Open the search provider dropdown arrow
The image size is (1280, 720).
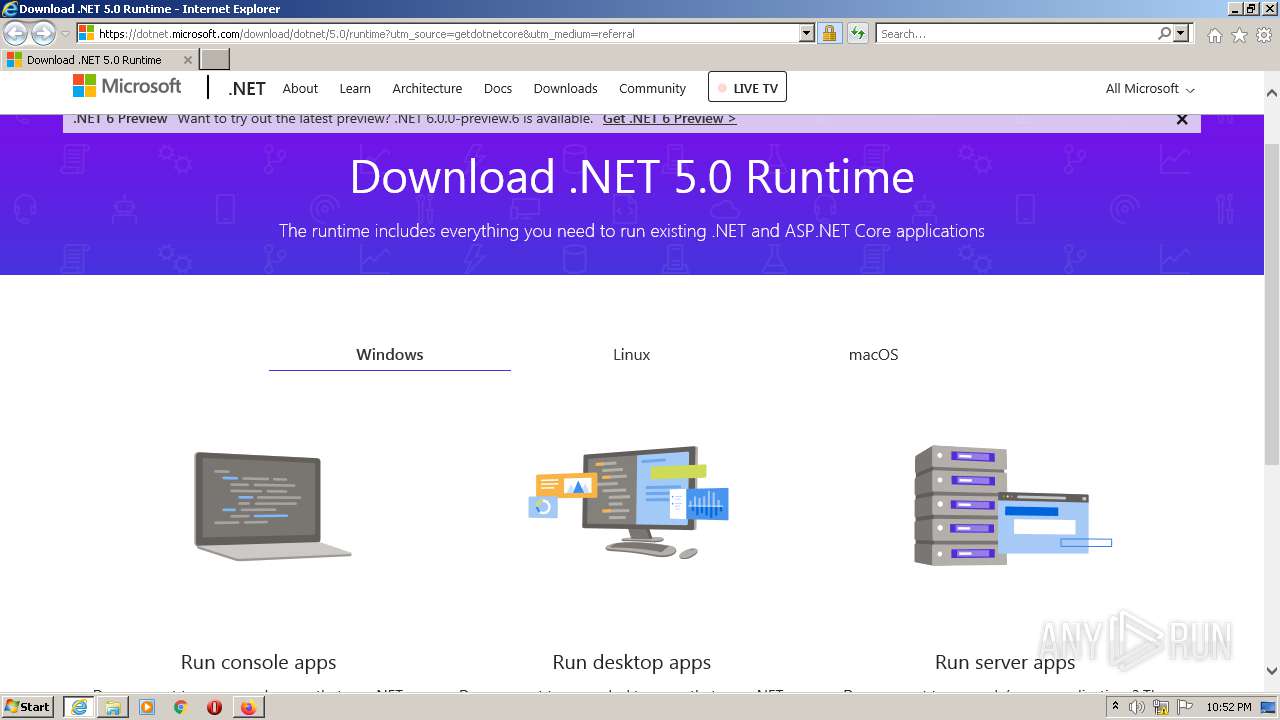(x=1181, y=33)
